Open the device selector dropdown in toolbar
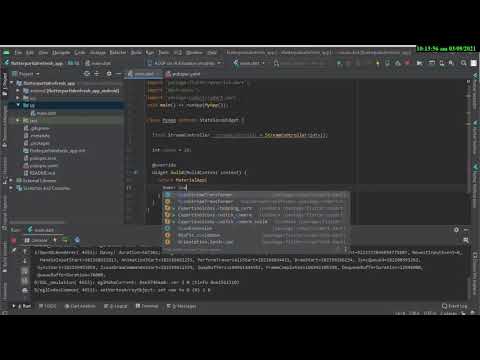Viewport: 480px width, 360px height. click(x=184, y=63)
